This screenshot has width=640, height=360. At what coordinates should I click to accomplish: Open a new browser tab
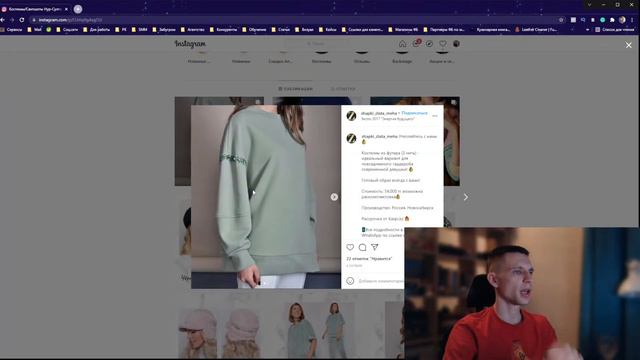78,9
